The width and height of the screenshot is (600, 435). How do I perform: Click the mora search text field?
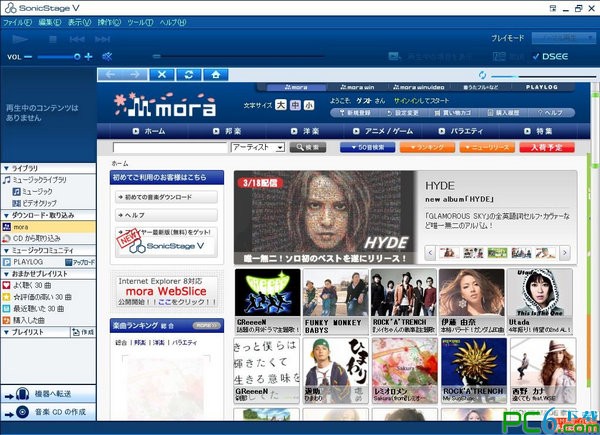tap(170, 148)
